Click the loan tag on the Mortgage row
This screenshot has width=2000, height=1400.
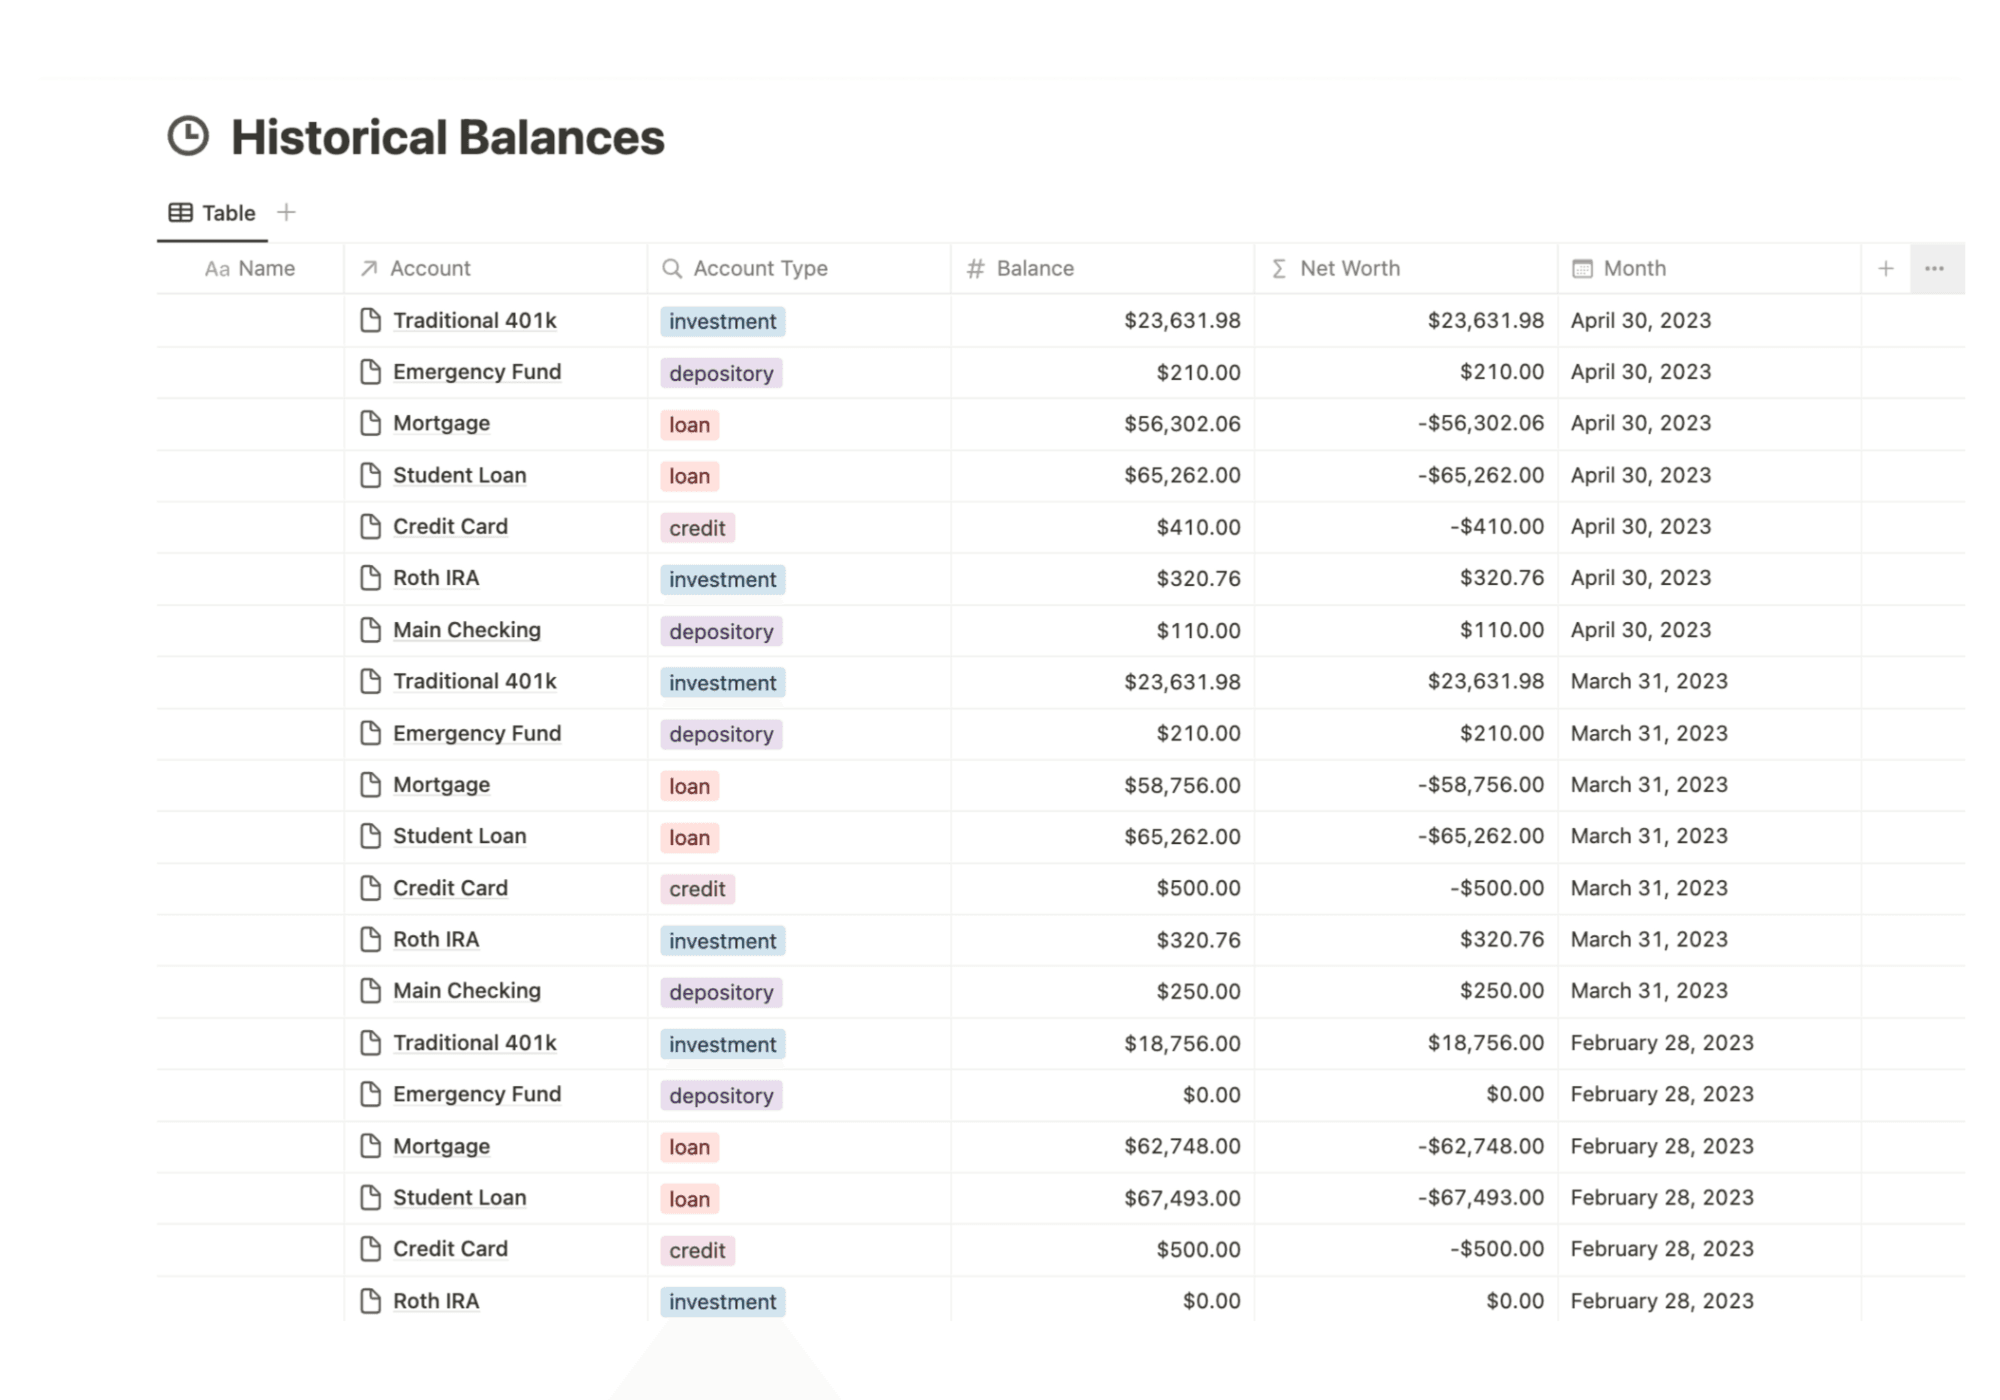tap(688, 425)
